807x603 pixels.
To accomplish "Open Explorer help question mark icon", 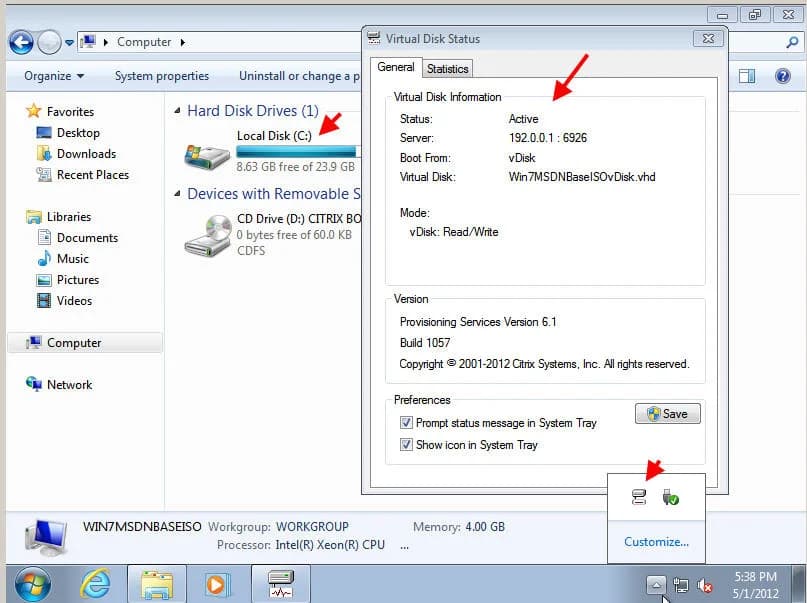I will [x=783, y=76].
